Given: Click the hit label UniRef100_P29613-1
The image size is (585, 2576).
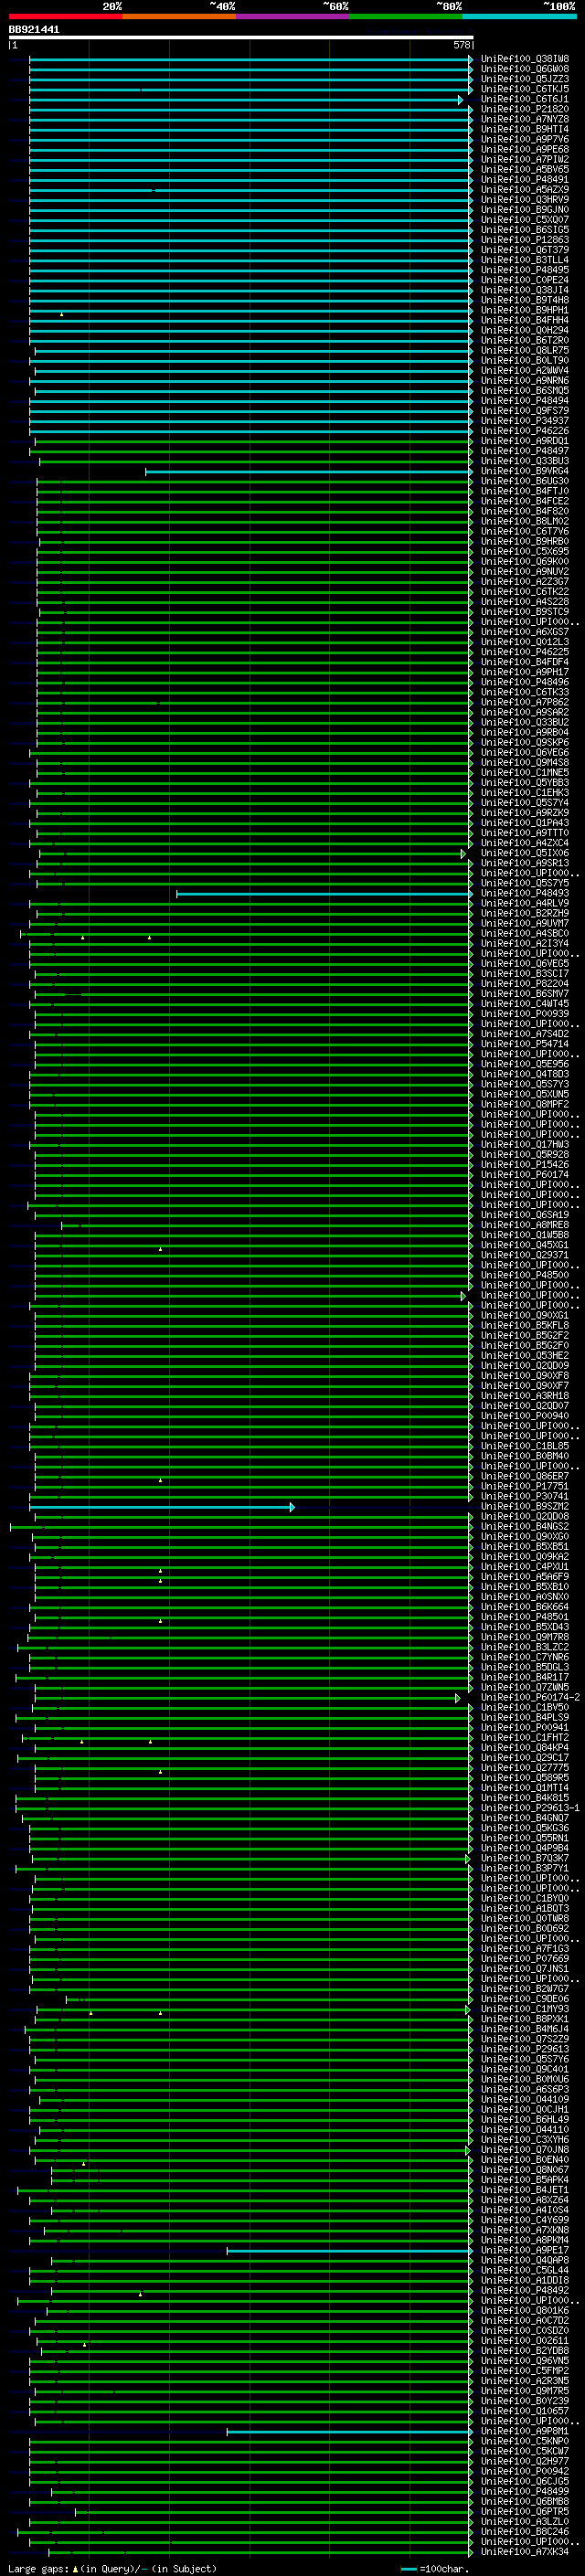Looking at the screenshot, I should click(x=530, y=1807).
